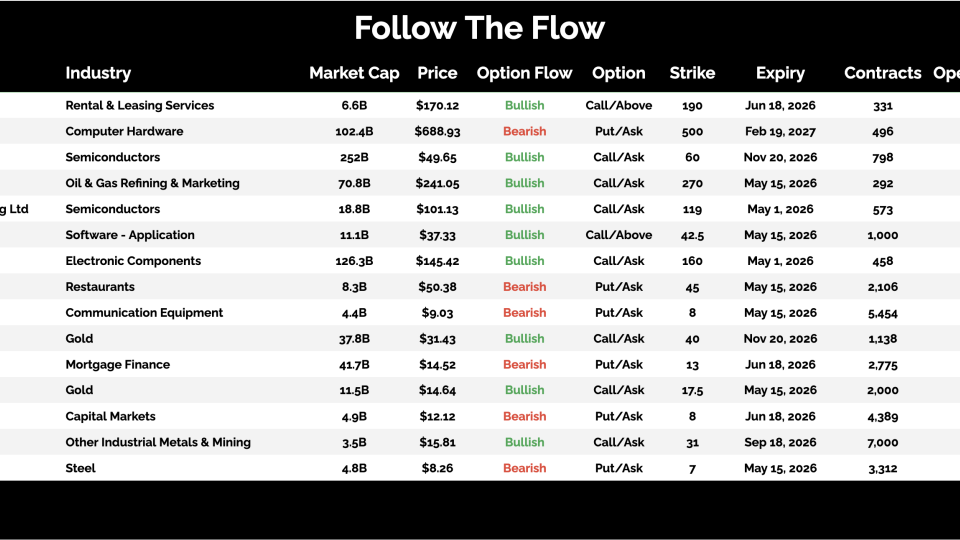Click the Feb 19, 2027 expiry cell

coord(780,131)
